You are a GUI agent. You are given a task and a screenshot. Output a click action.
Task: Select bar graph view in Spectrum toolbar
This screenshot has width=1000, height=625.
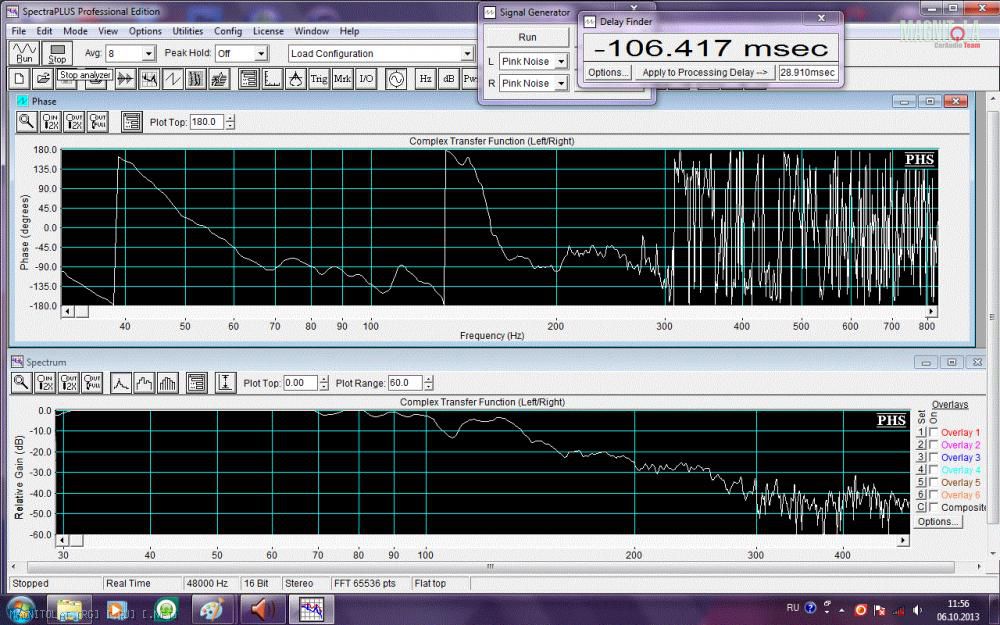pyautogui.click(x=168, y=383)
